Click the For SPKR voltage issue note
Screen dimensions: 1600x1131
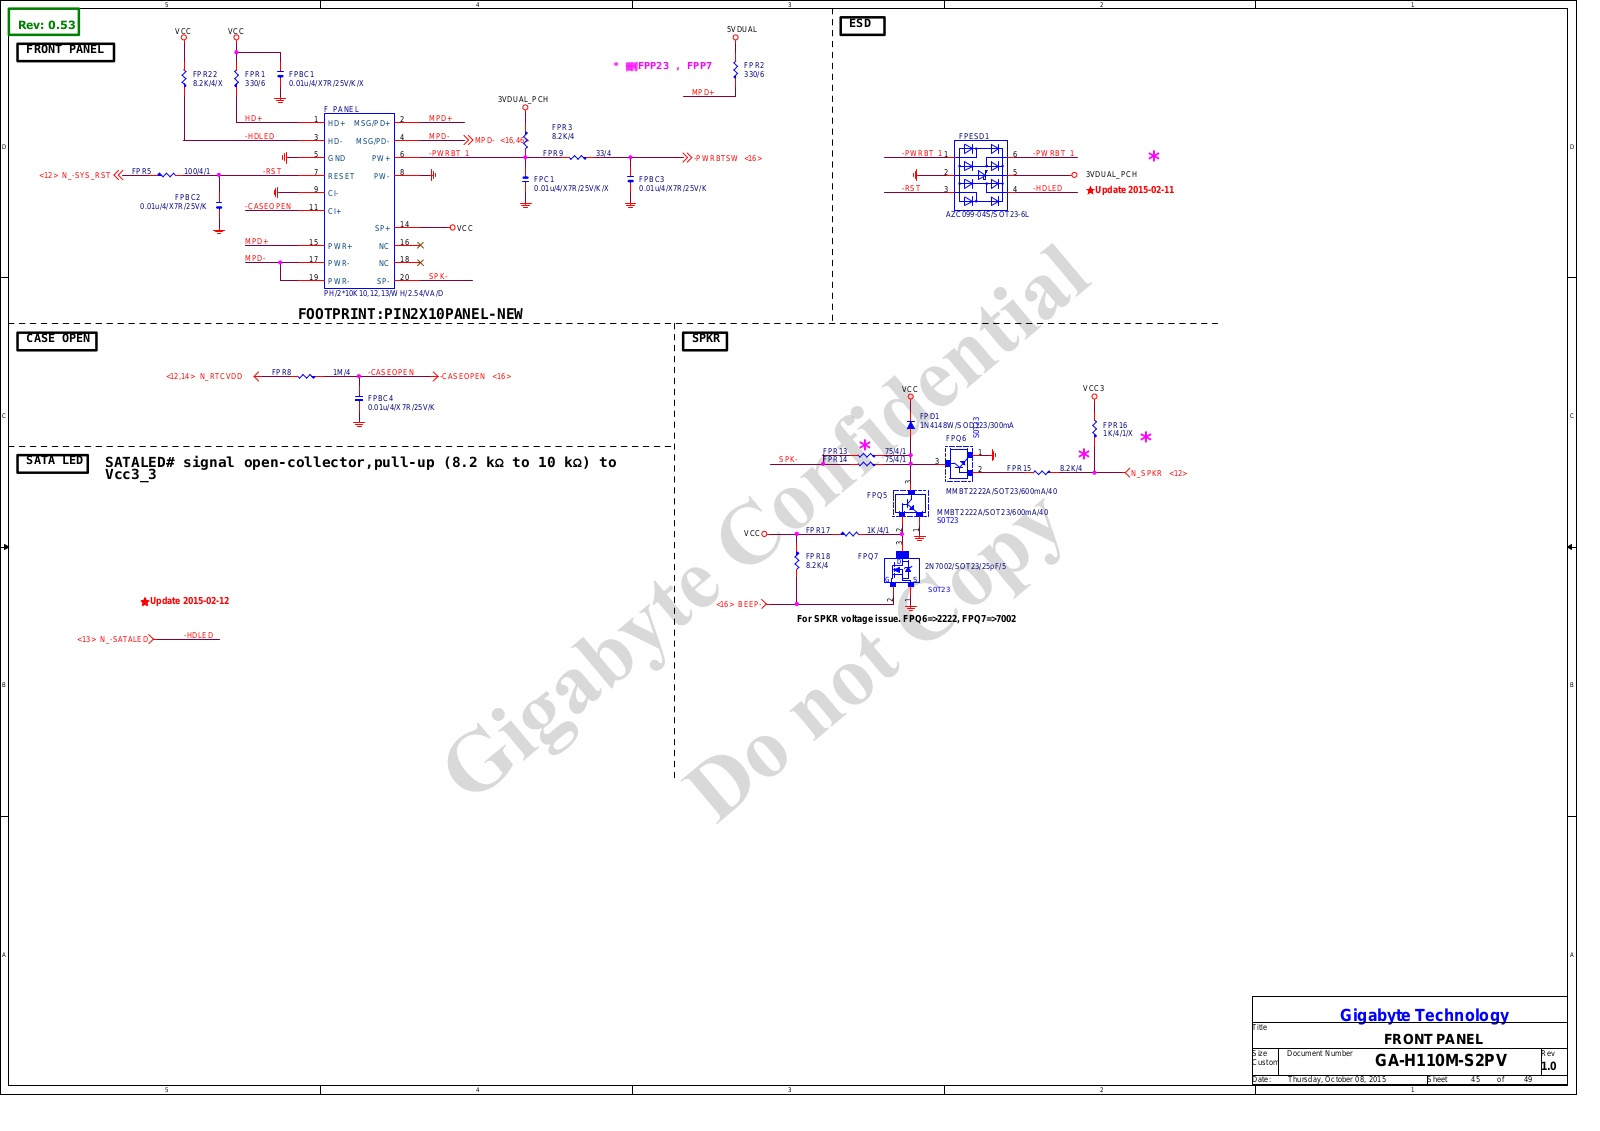point(906,619)
